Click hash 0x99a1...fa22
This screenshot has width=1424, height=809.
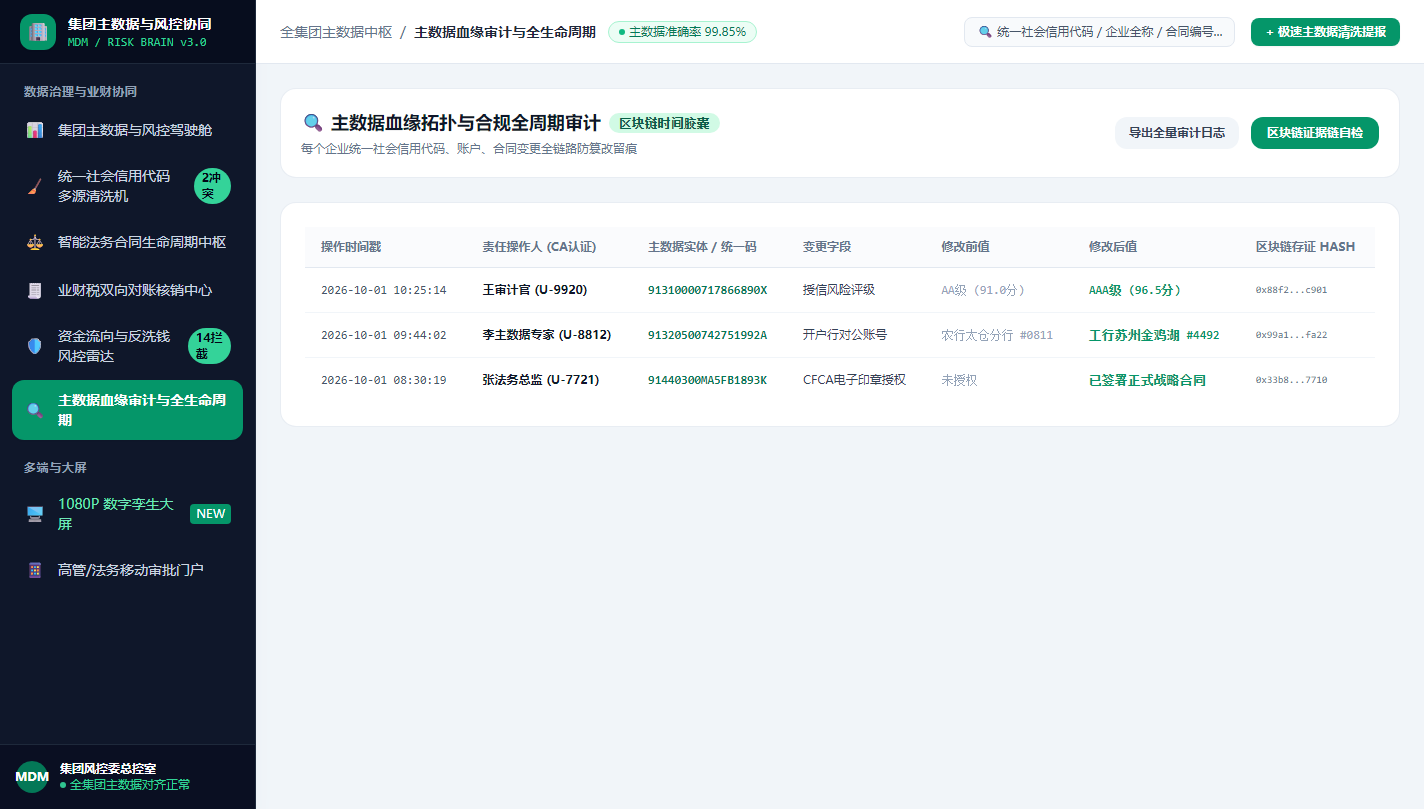[x=1292, y=335]
